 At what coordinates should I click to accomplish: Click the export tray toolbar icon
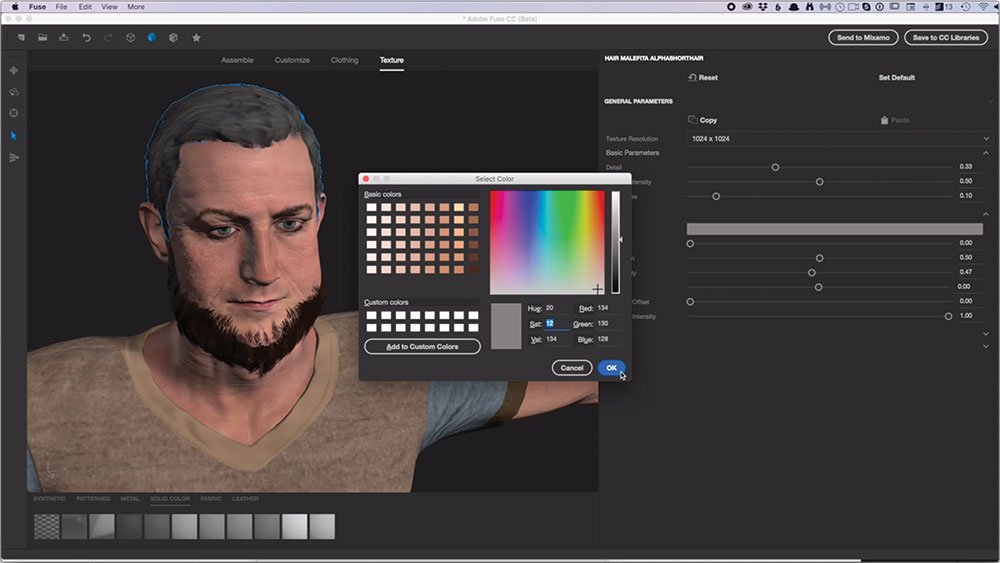click(64, 38)
